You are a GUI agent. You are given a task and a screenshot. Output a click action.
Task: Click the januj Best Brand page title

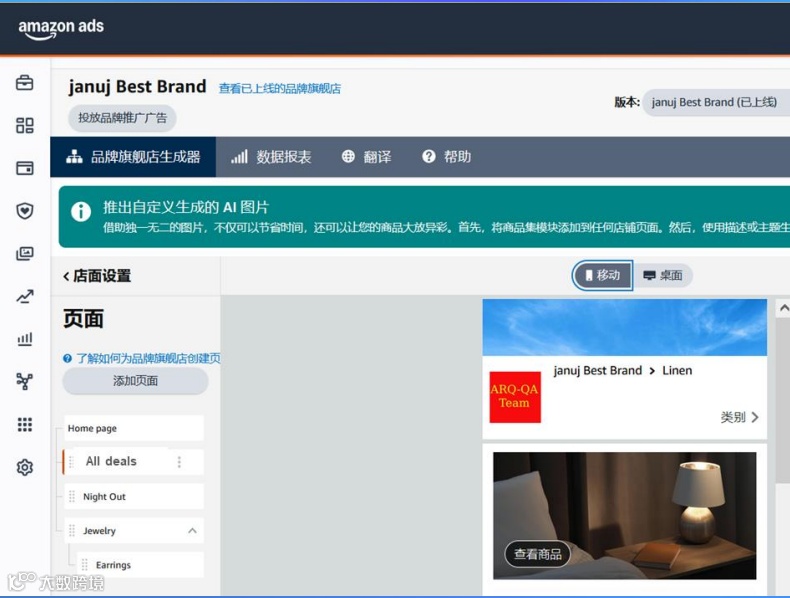coord(138,87)
